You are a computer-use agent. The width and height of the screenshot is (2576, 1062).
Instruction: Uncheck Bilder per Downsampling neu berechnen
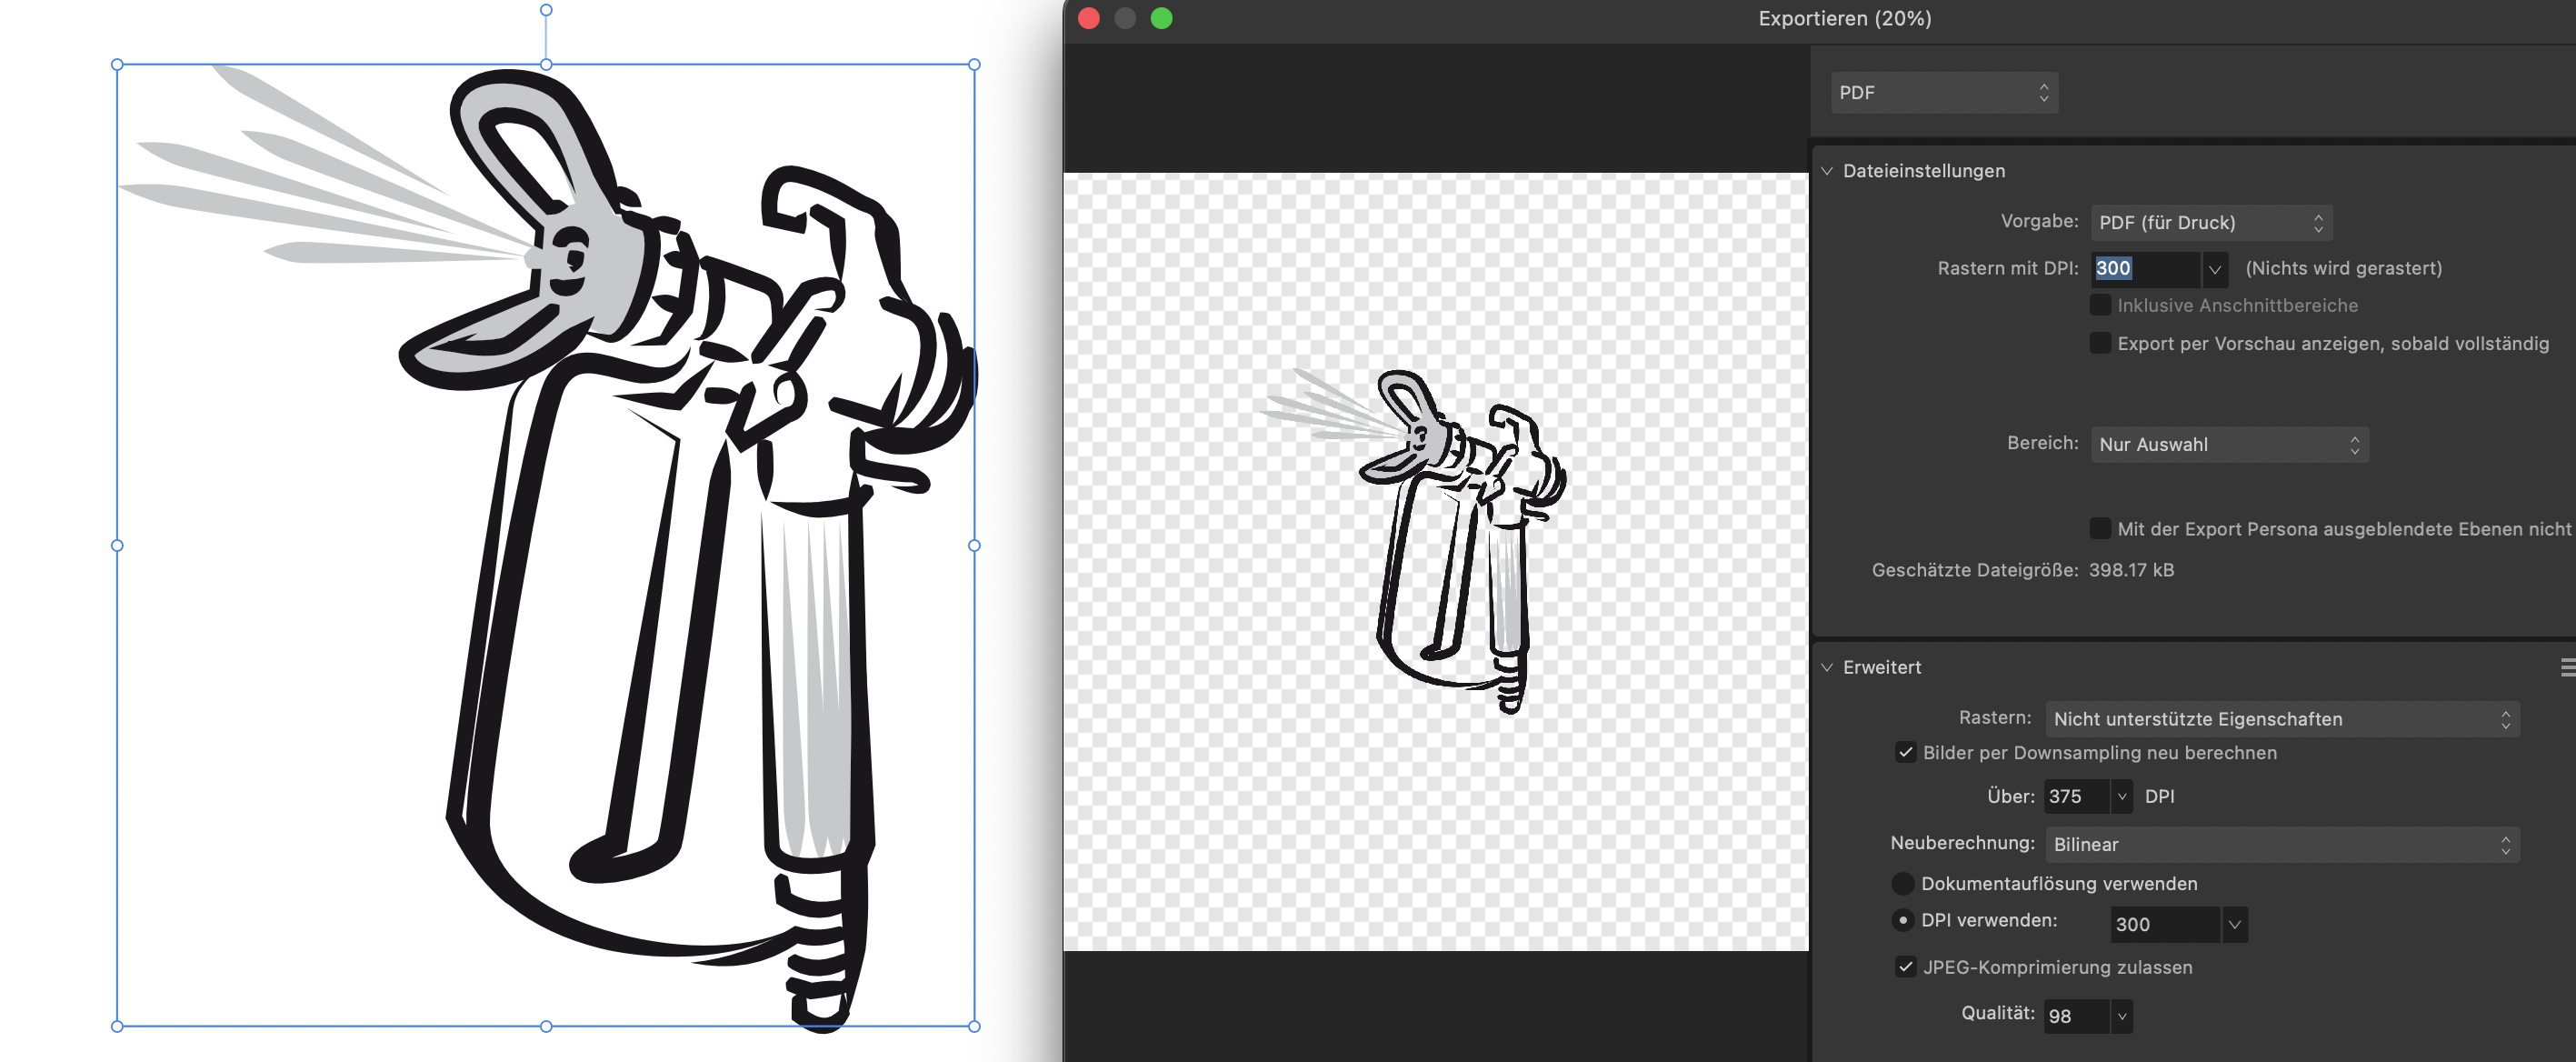[x=1905, y=752]
